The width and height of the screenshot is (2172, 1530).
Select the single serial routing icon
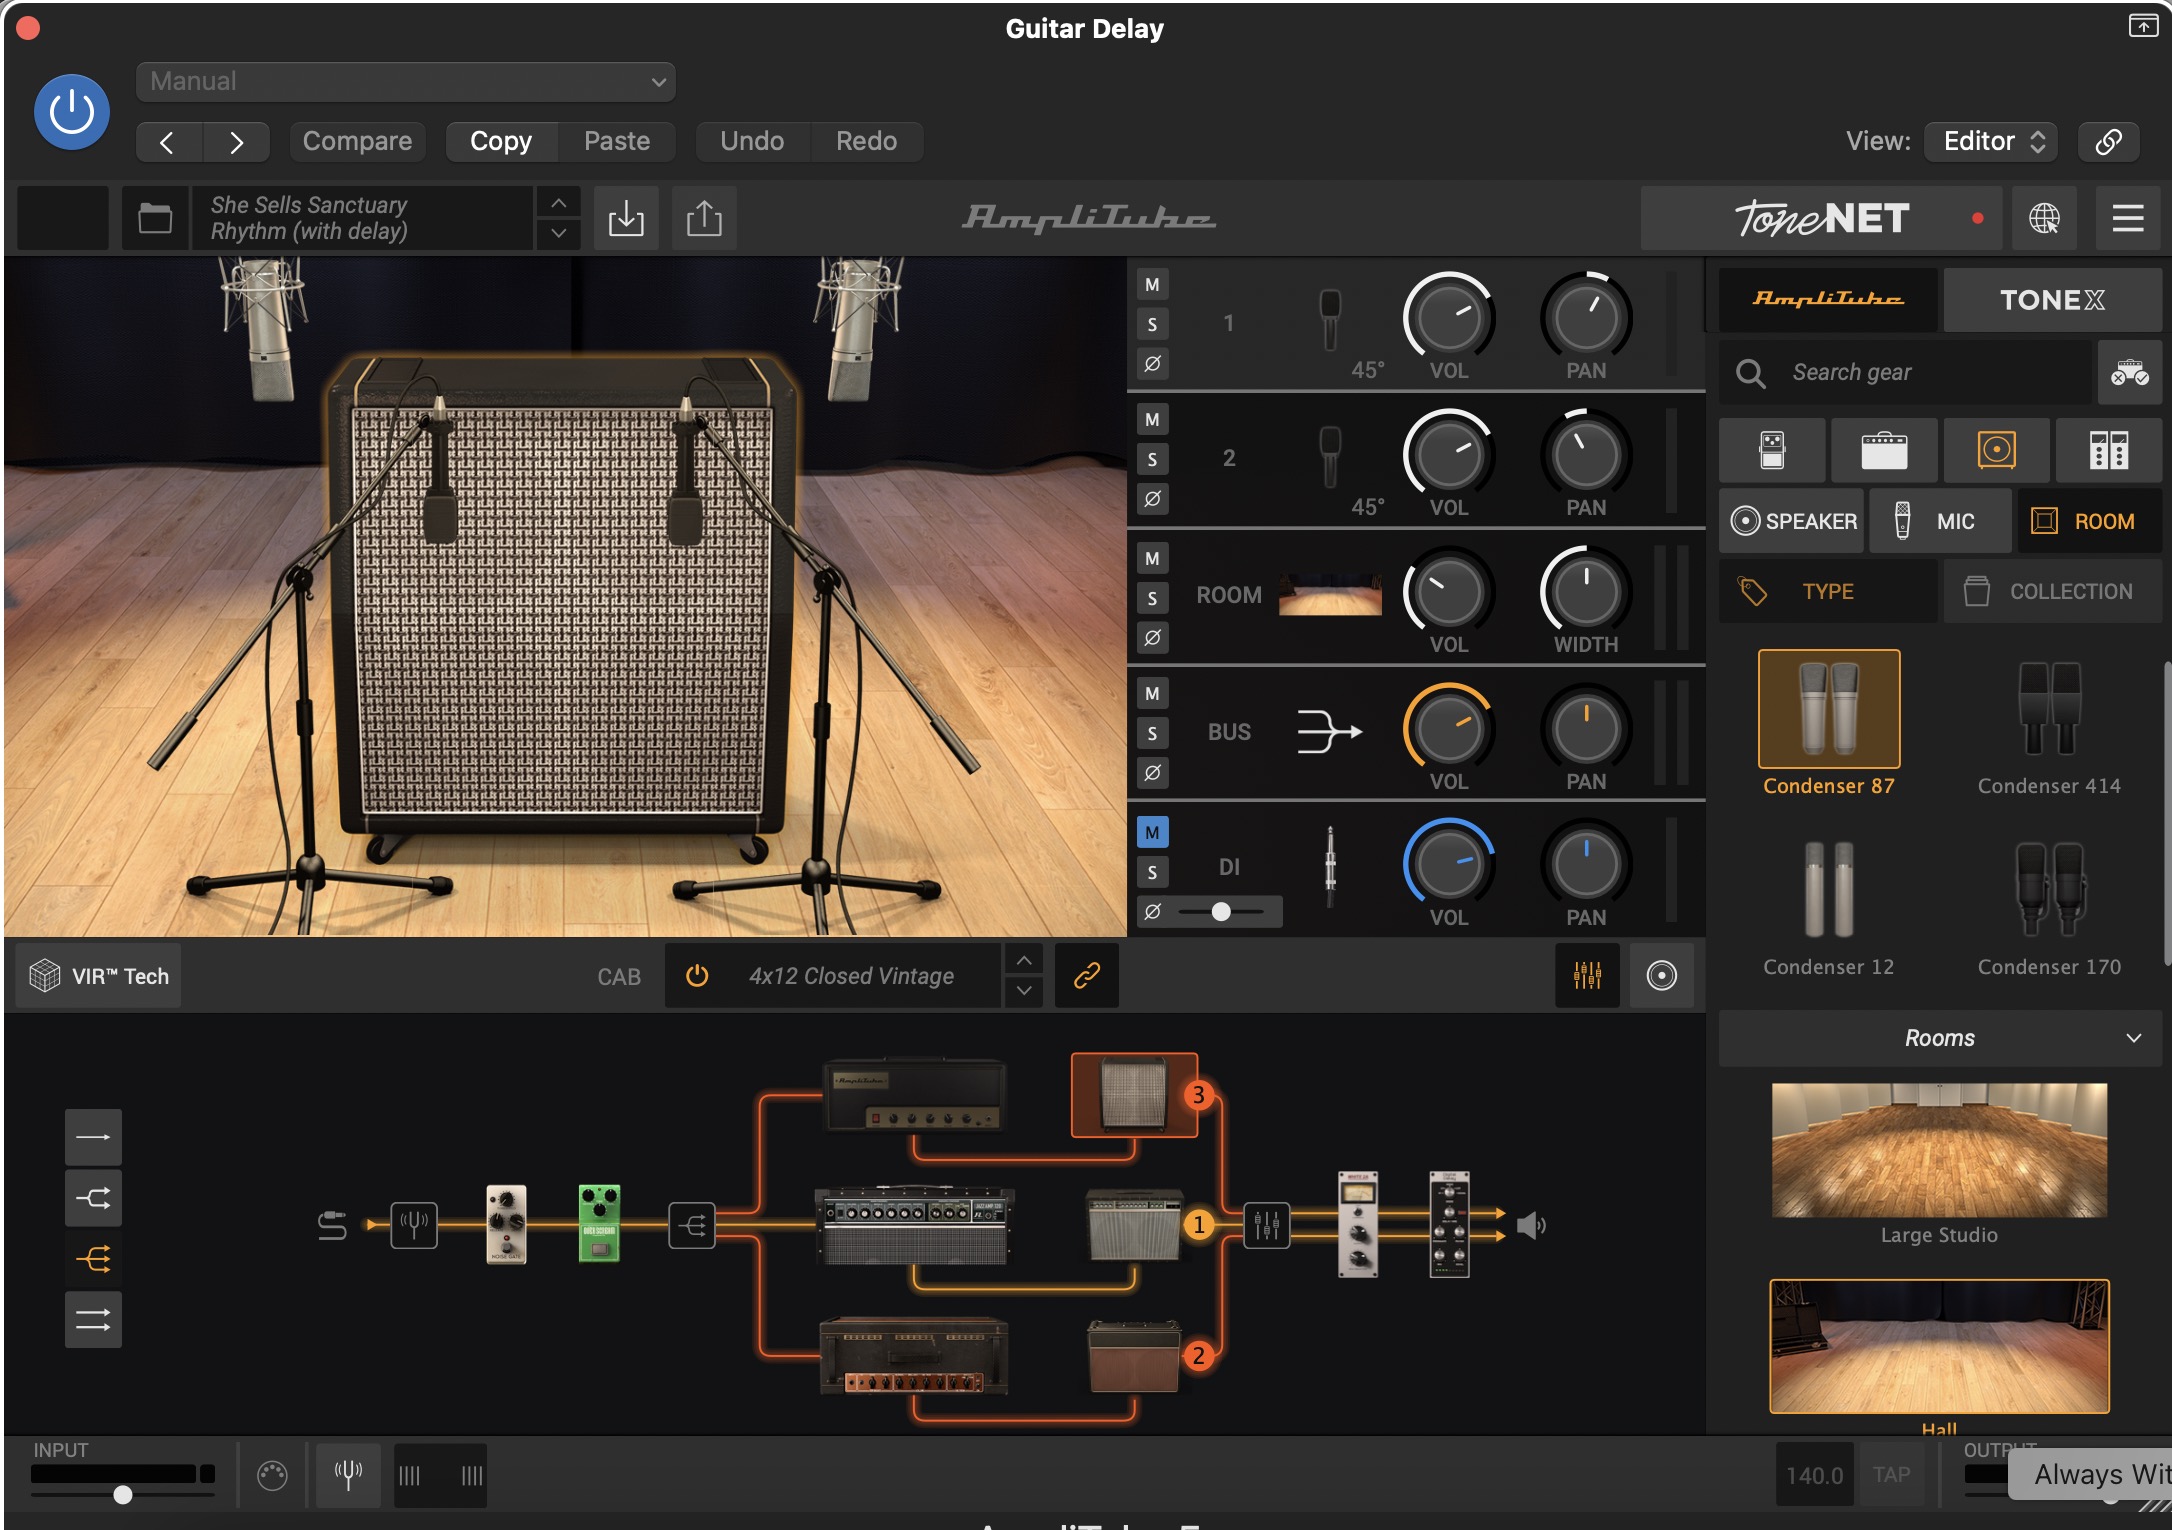[x=93, y=1137]
